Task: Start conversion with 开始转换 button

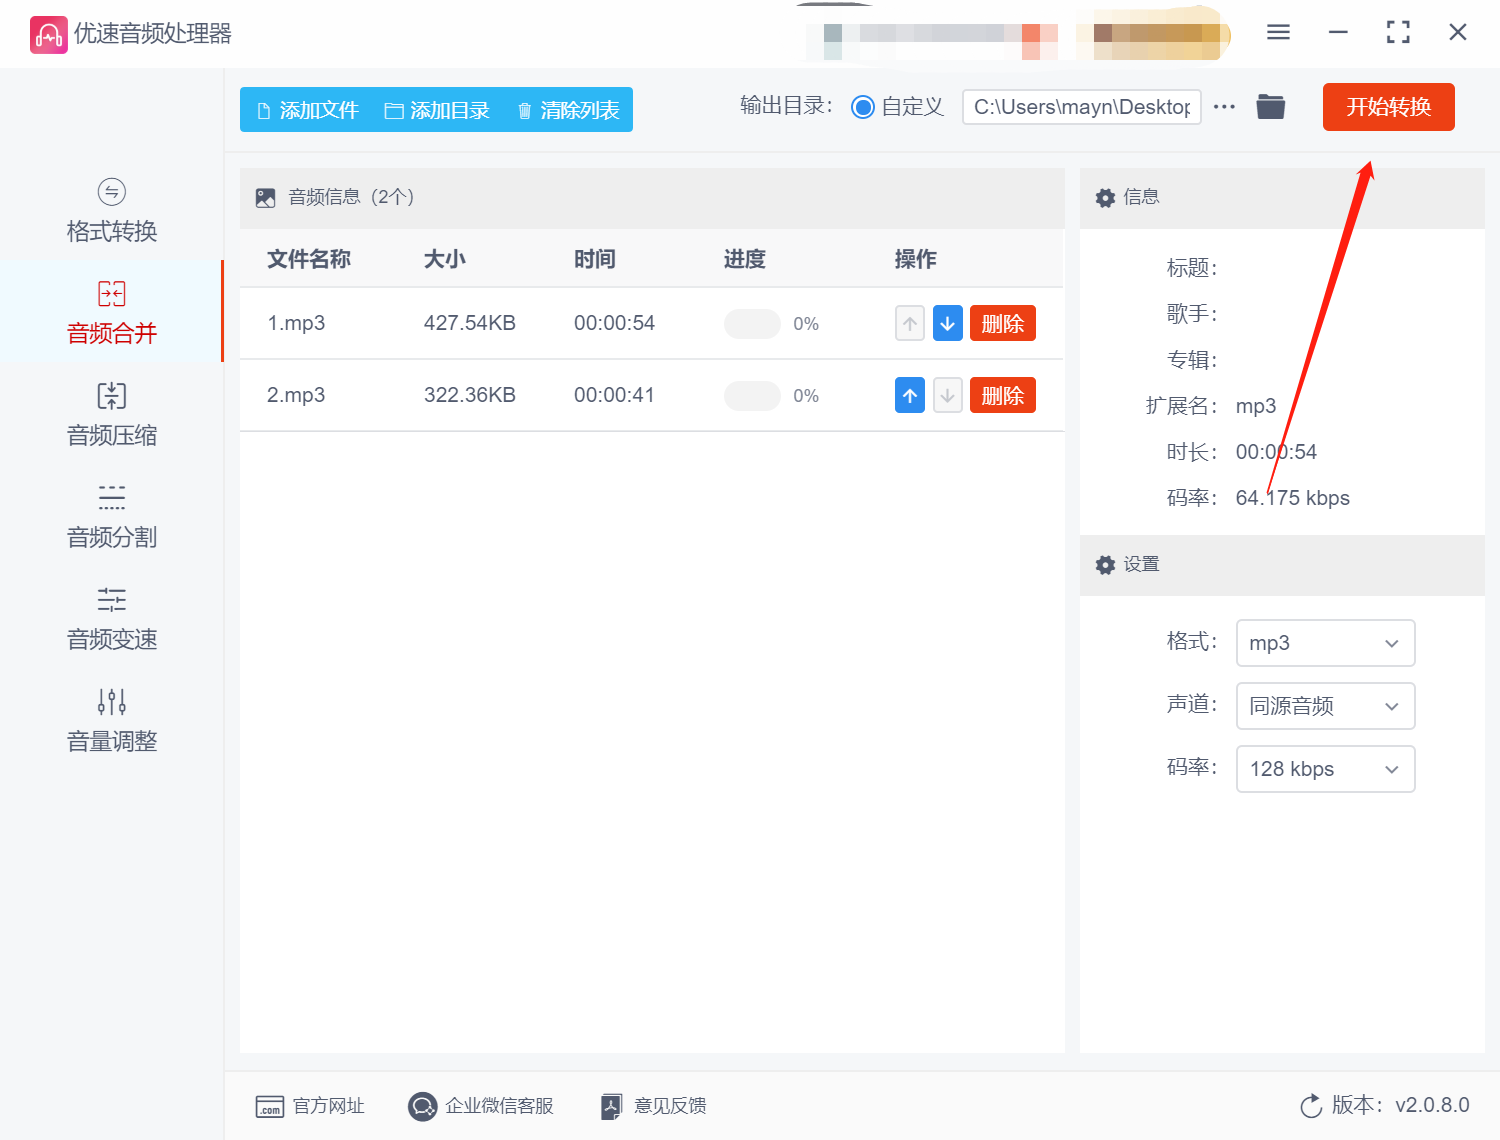Action: pyautogui.click(x=1388, y=107)
